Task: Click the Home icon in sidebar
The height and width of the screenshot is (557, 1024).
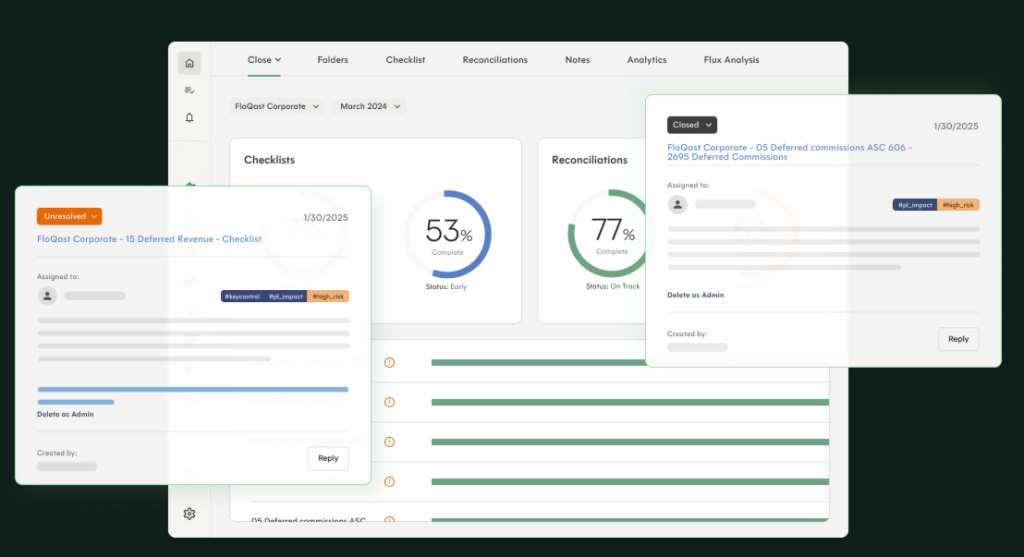Action: tap(189, 63)
